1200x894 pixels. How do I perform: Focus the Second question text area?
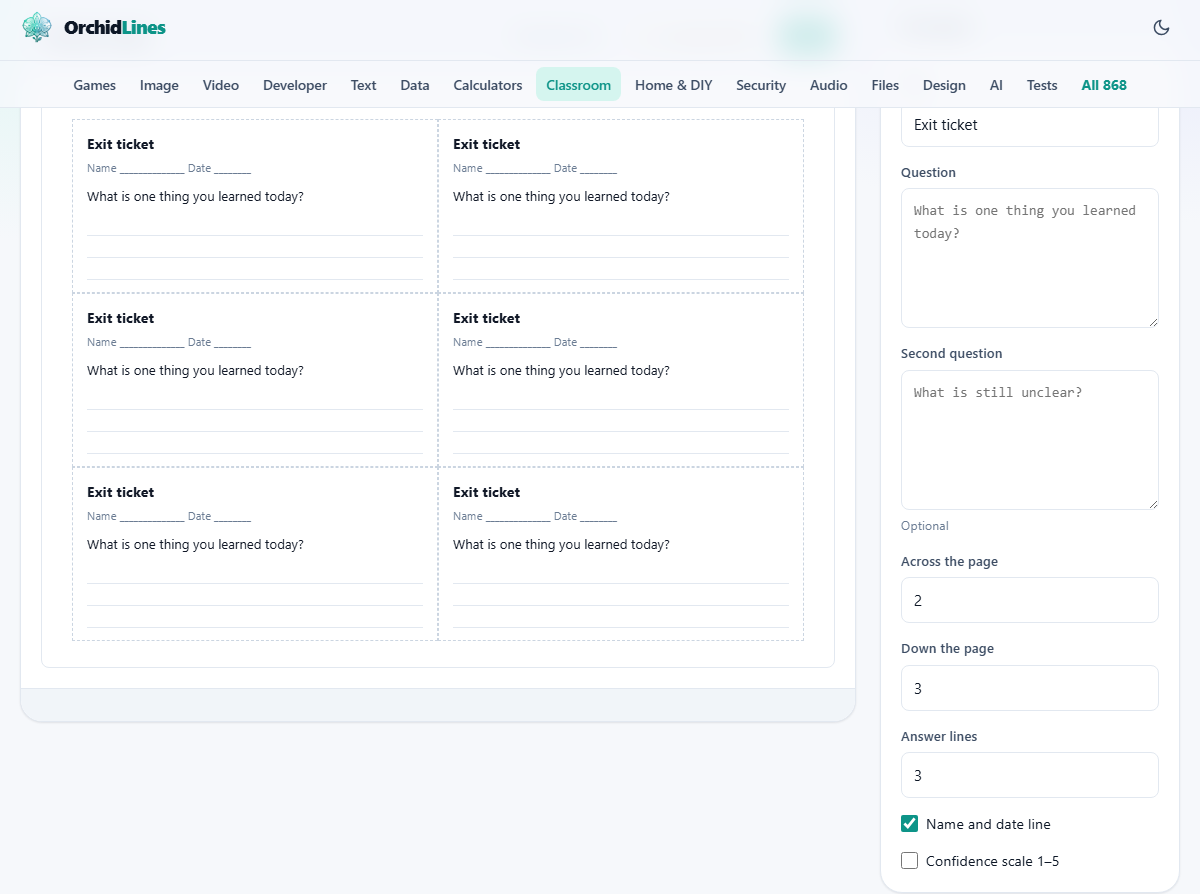[x=1030, y=440]
